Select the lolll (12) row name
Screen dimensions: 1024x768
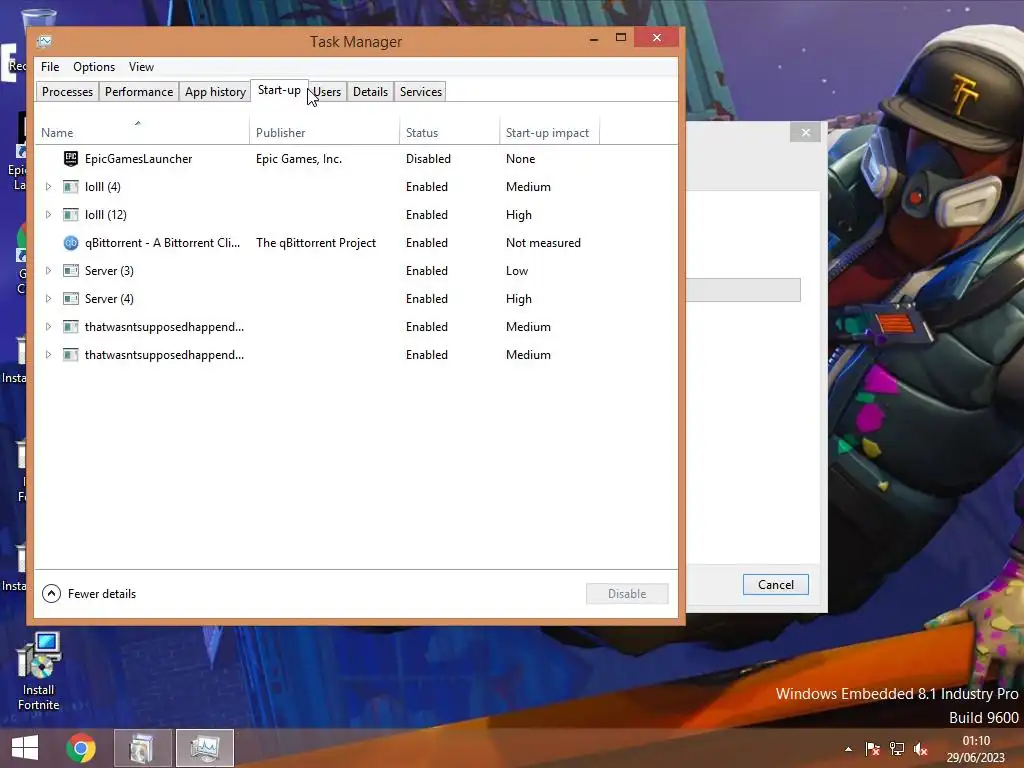(x=106, y=215)
